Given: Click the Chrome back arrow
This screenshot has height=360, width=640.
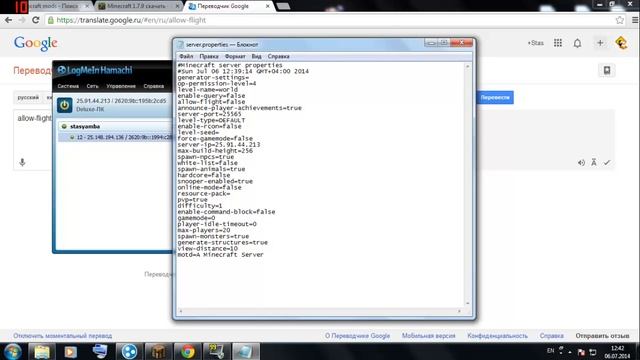Looking at the screenshot, I should tap(8, 20).
